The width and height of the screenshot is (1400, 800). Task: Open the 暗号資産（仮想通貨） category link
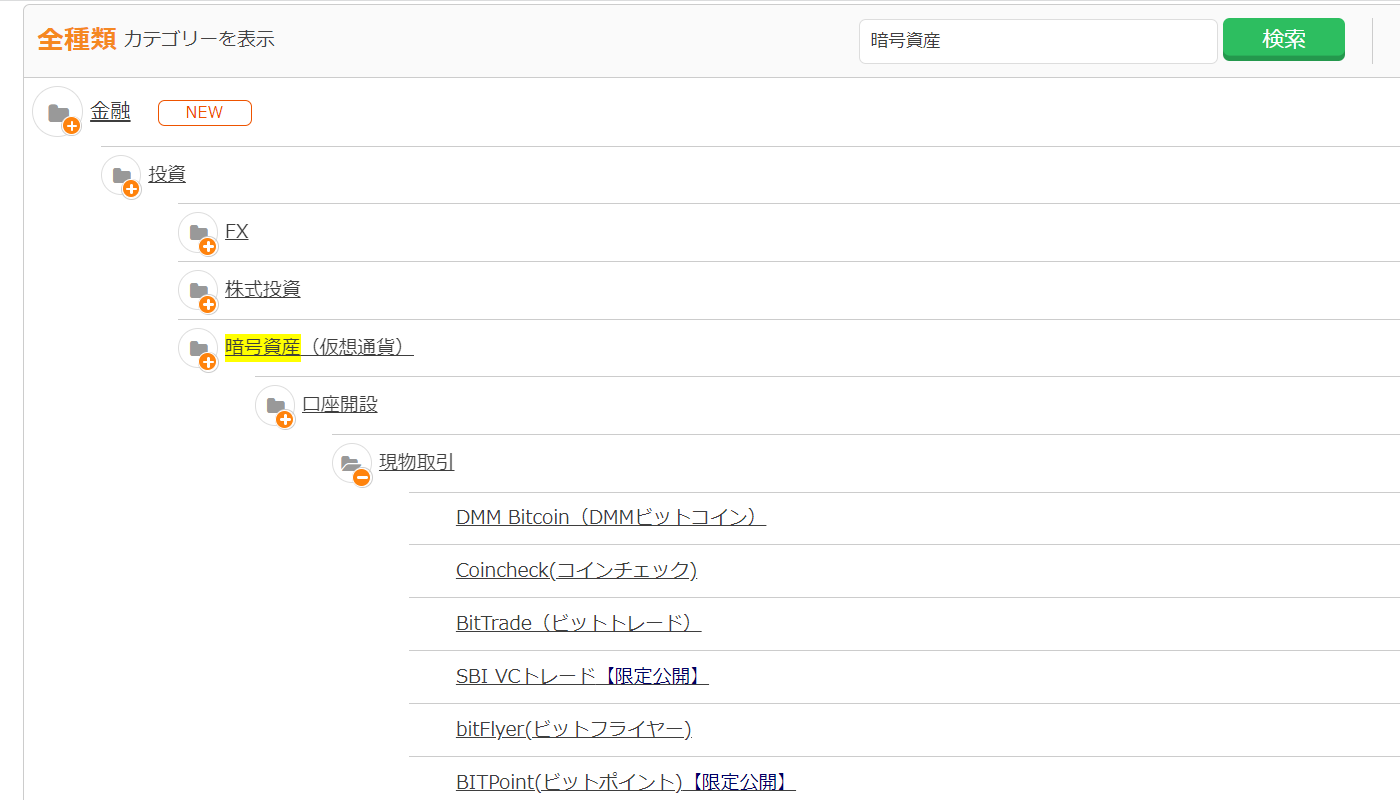coord(319,347)
